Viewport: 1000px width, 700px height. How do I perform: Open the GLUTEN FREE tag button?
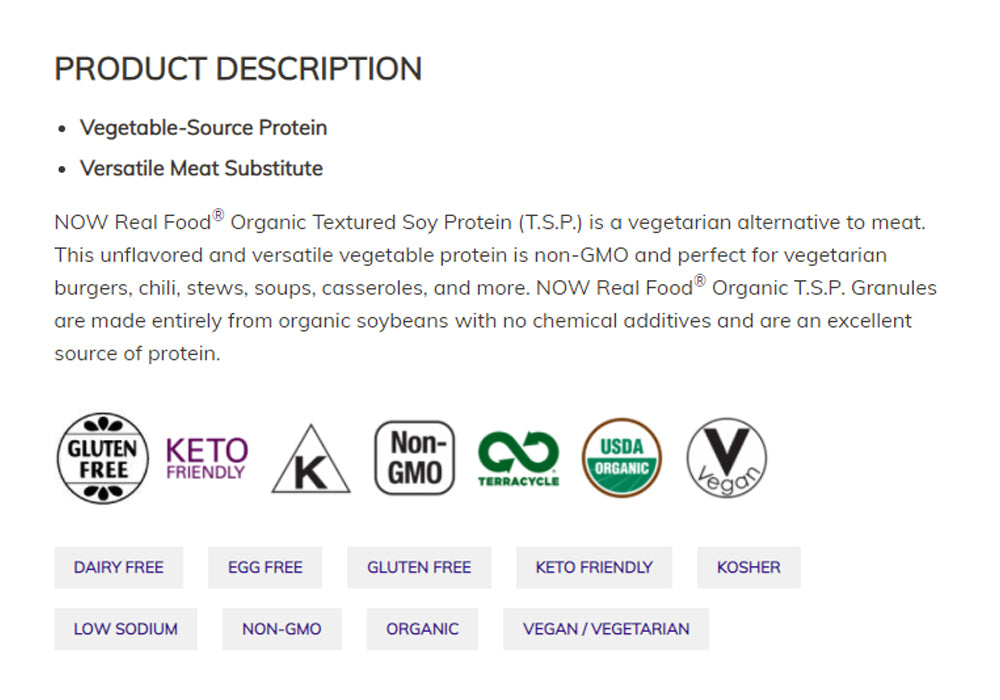[419, 567]
